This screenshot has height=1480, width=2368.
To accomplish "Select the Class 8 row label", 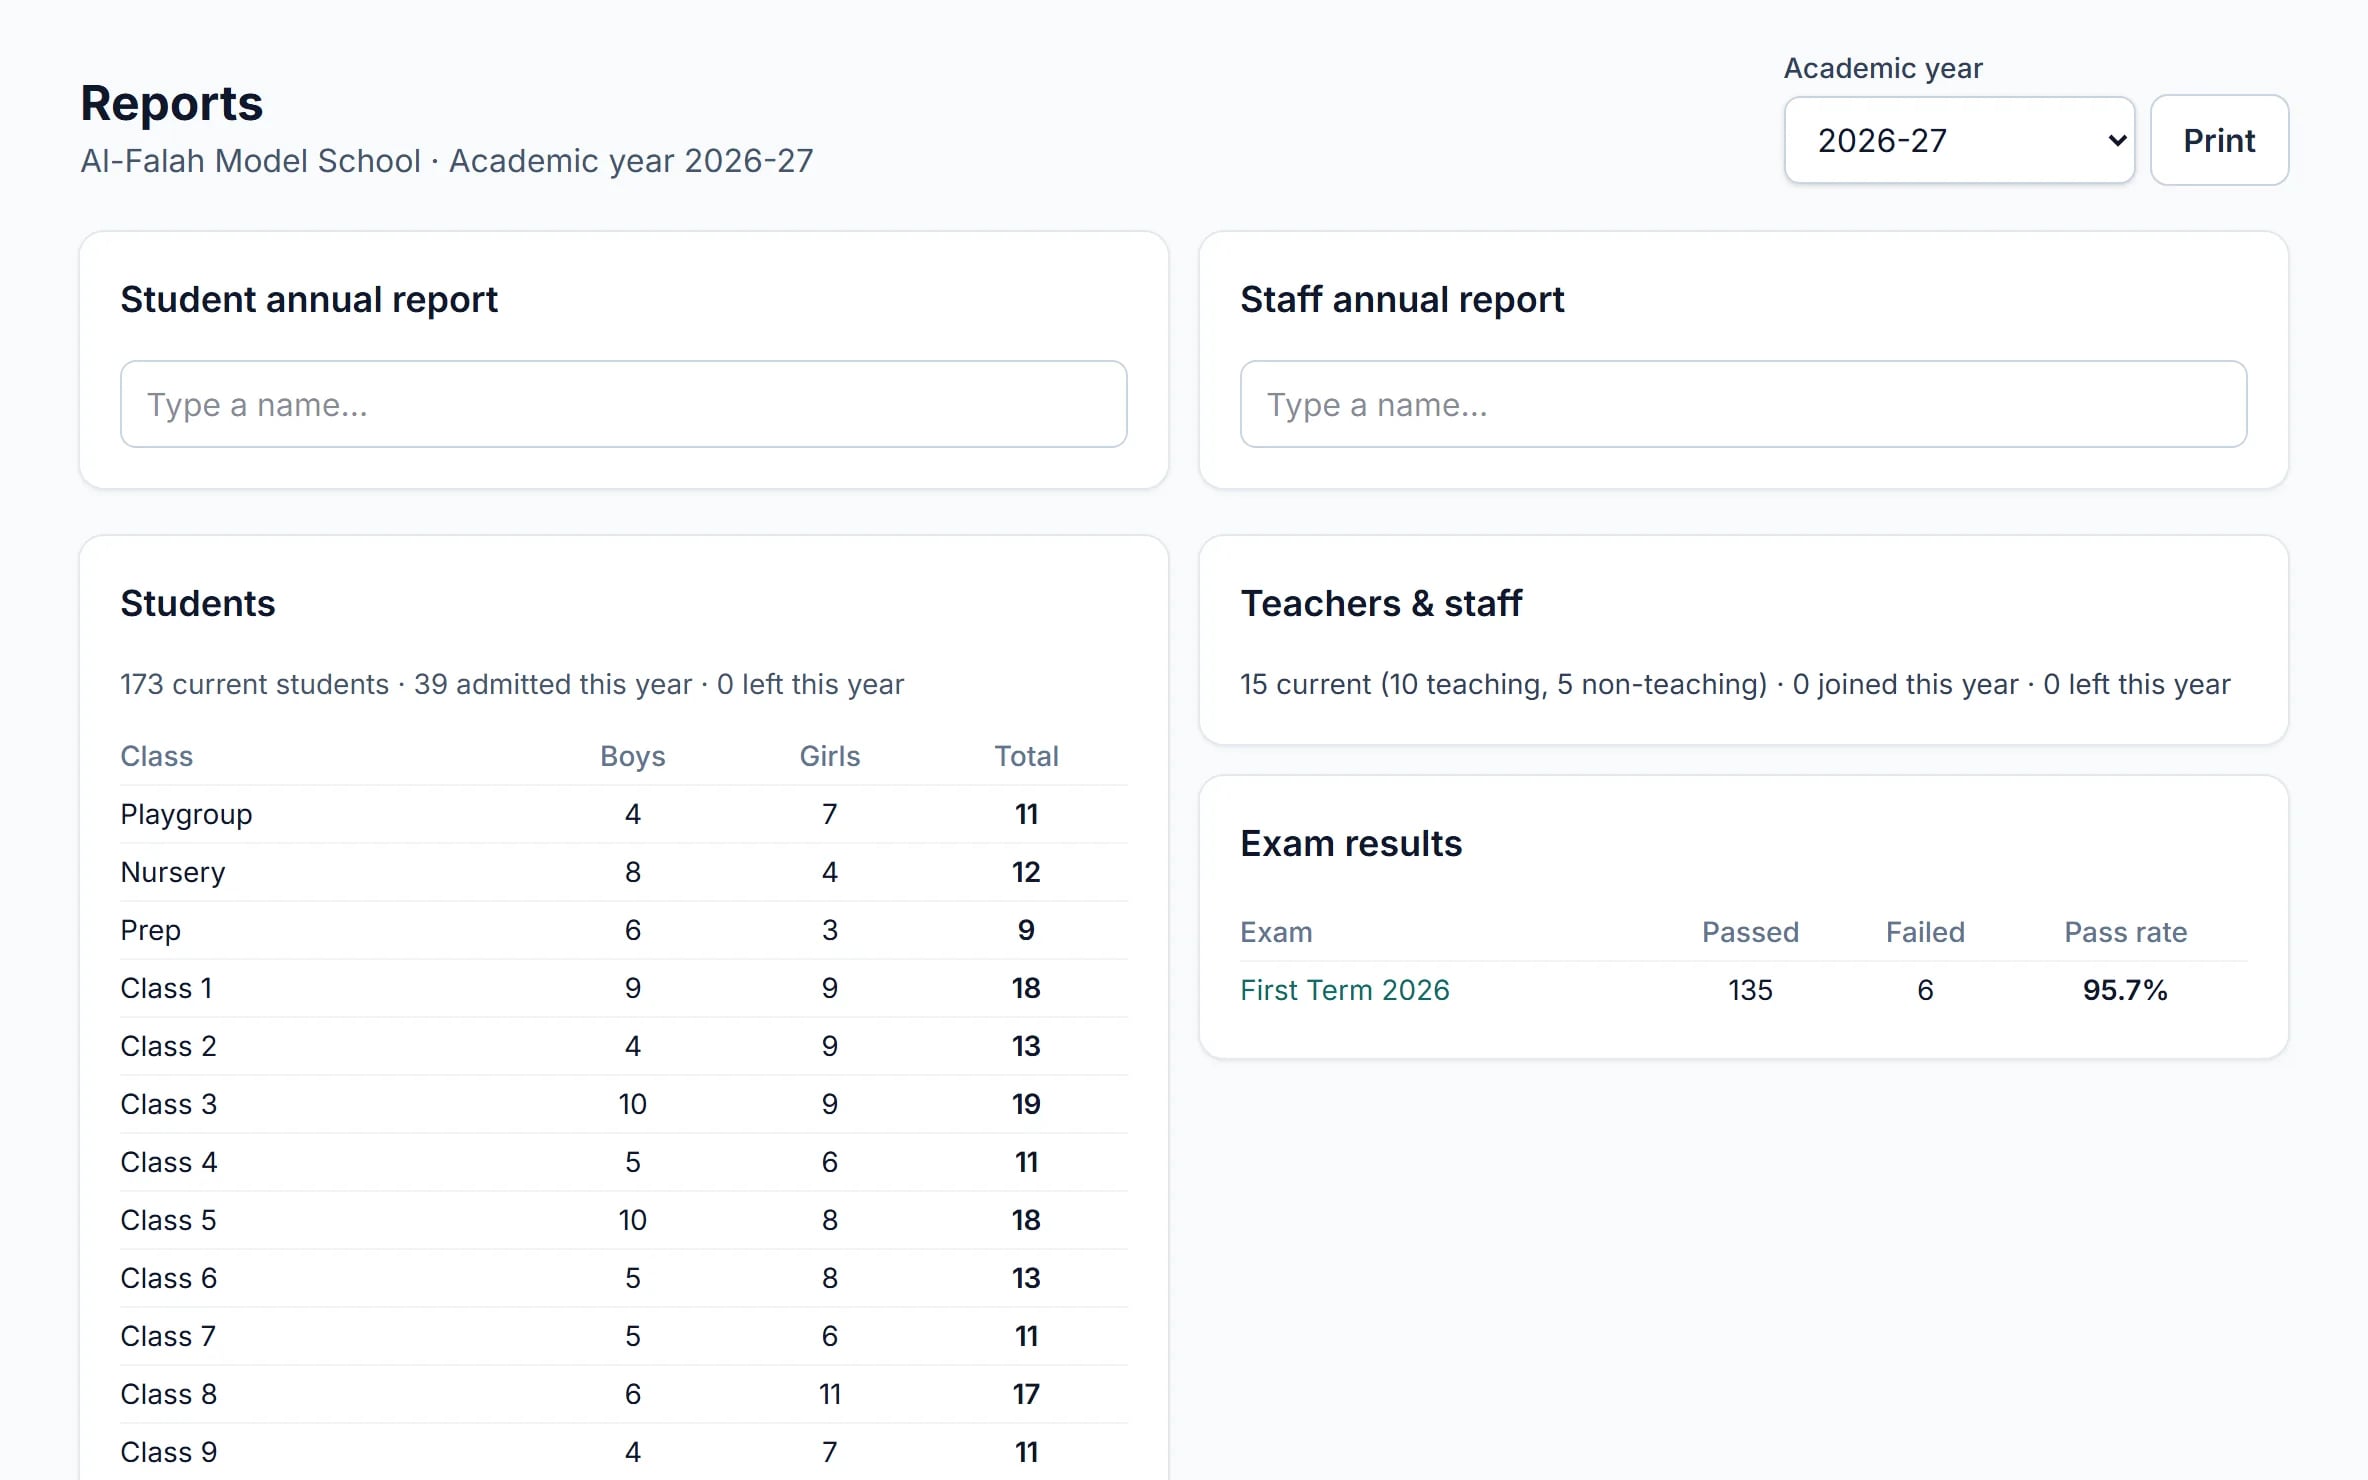I will pyautogui.click(x=168, y=1394).
